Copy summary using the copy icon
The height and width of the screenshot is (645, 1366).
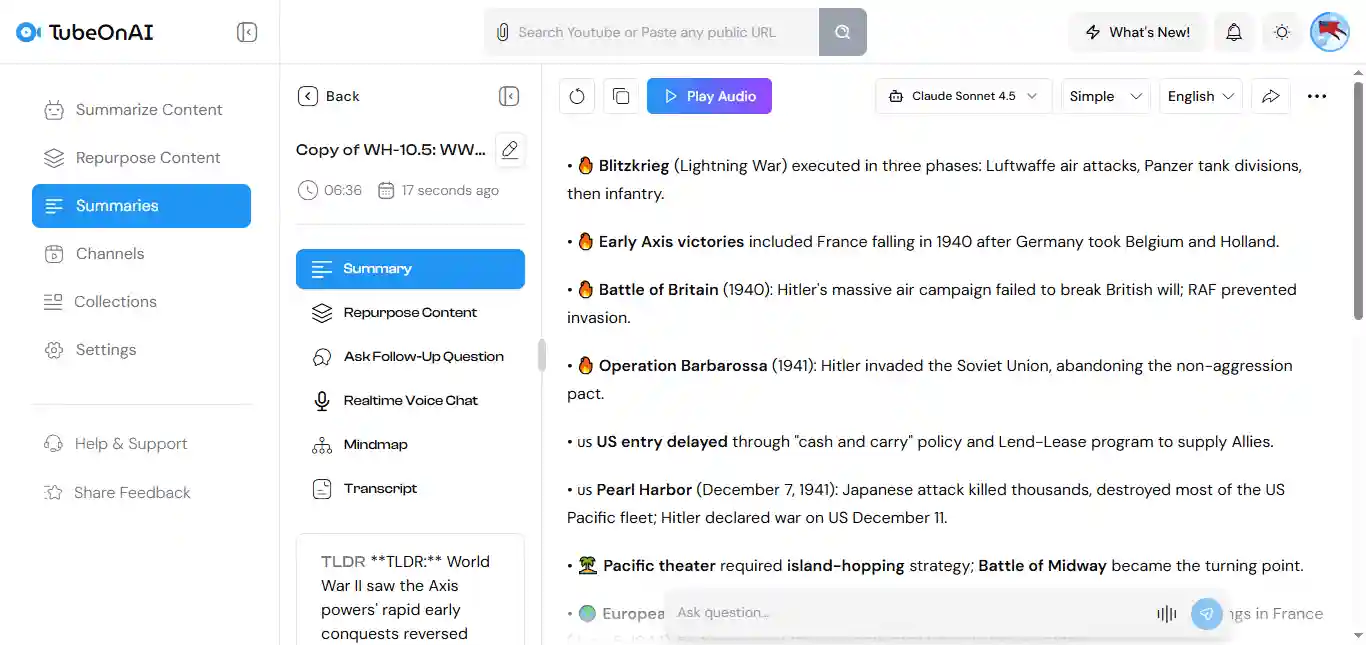(621, 96)
